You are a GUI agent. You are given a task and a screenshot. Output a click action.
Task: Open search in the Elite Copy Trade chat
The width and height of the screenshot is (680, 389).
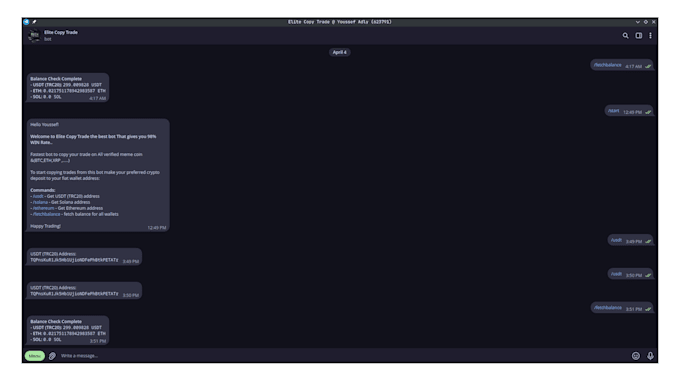click(x=625, y=36)
